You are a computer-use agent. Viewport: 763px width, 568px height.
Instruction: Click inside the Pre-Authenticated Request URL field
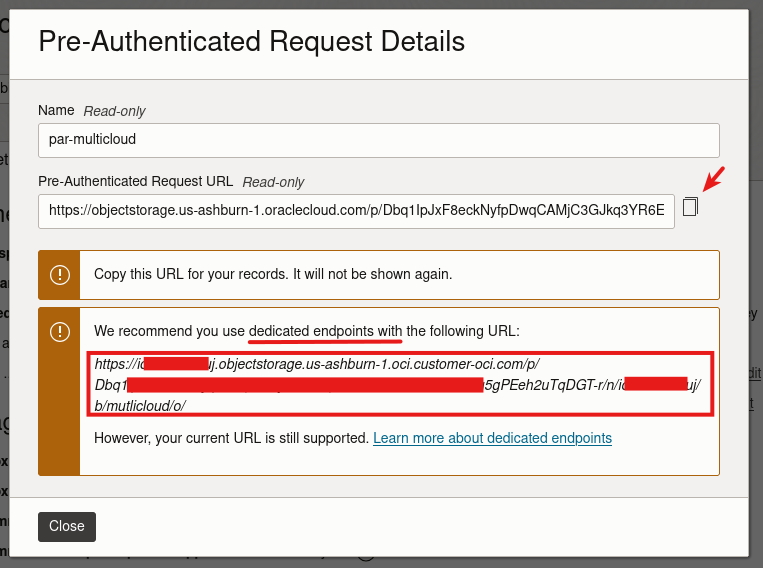[356, 211]
